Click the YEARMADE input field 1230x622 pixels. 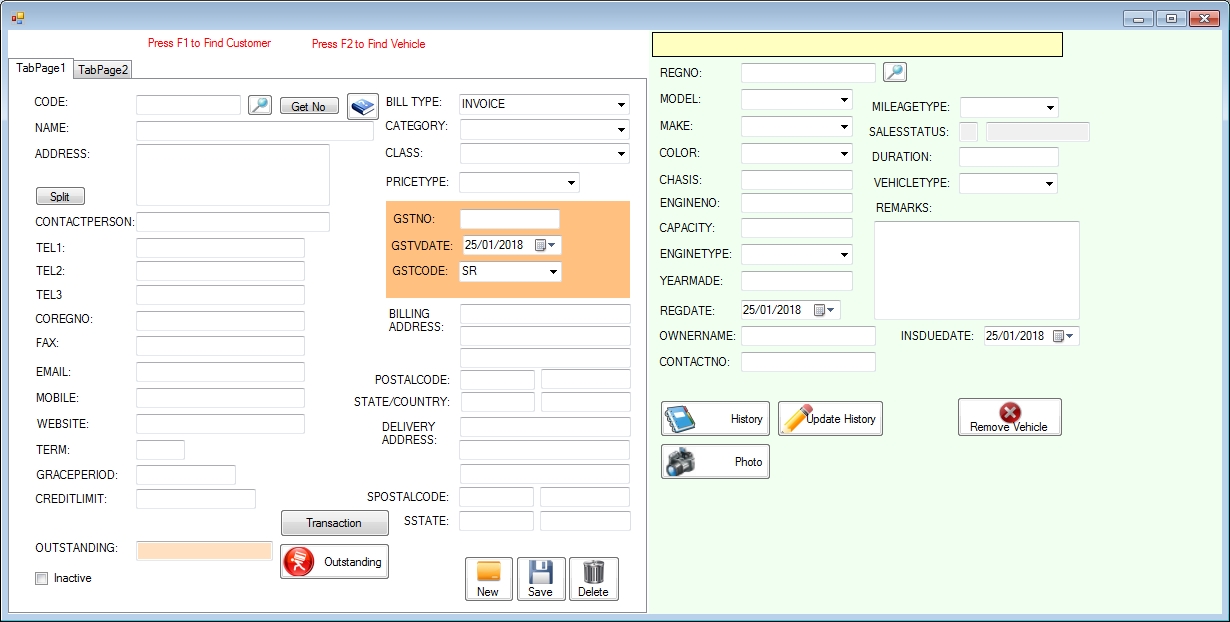coord(797,281)
